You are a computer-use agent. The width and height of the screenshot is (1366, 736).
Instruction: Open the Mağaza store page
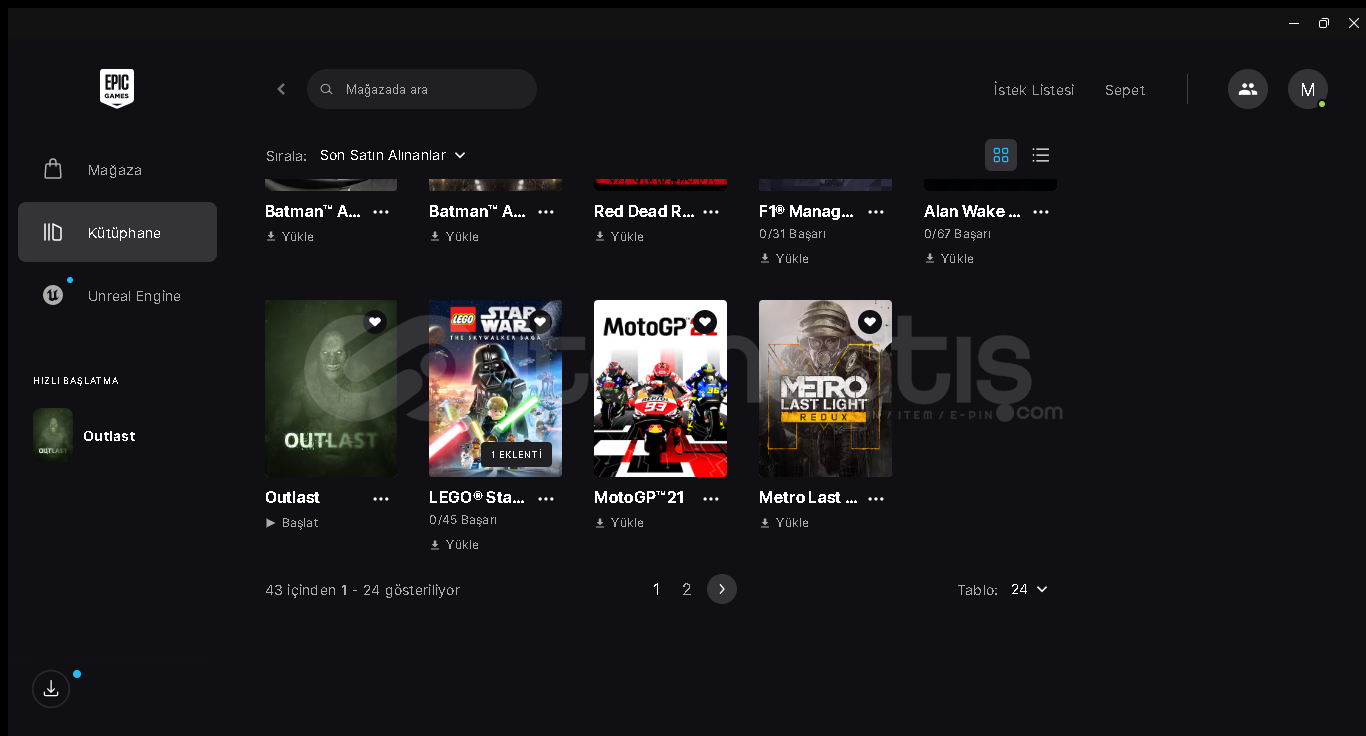(117, 170)
